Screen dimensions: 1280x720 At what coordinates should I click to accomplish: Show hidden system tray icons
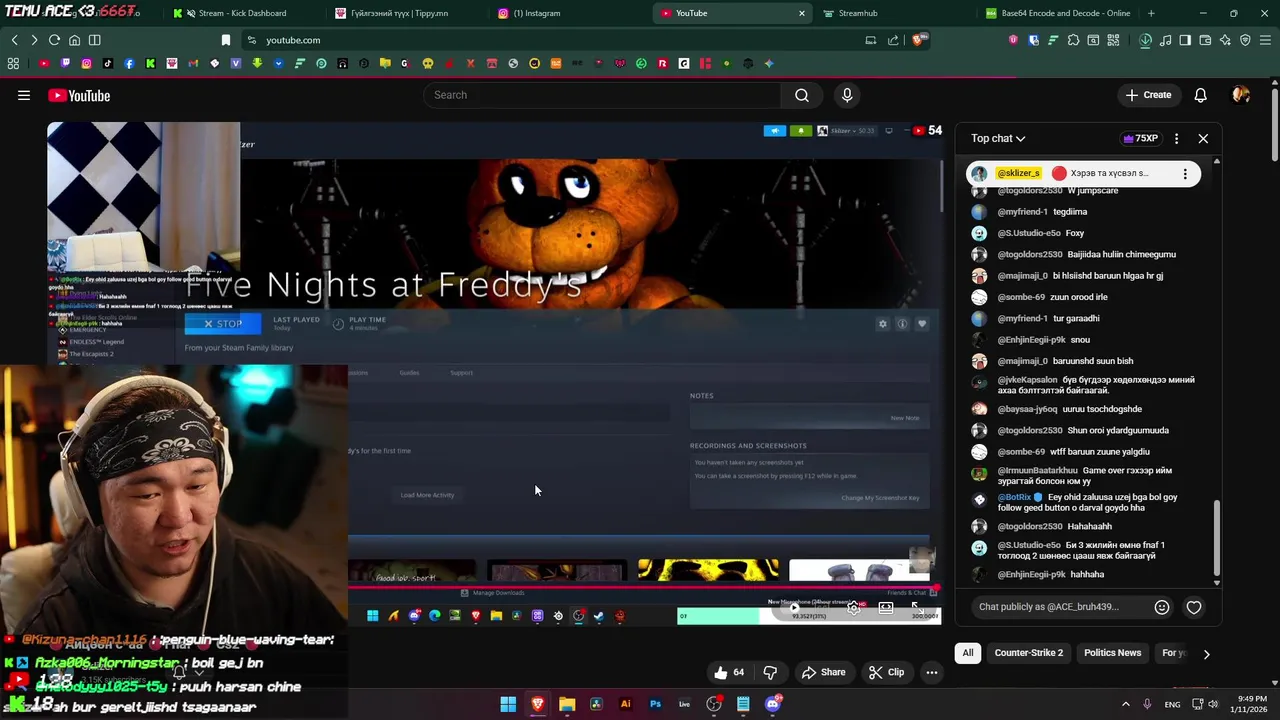point(1125,704)
